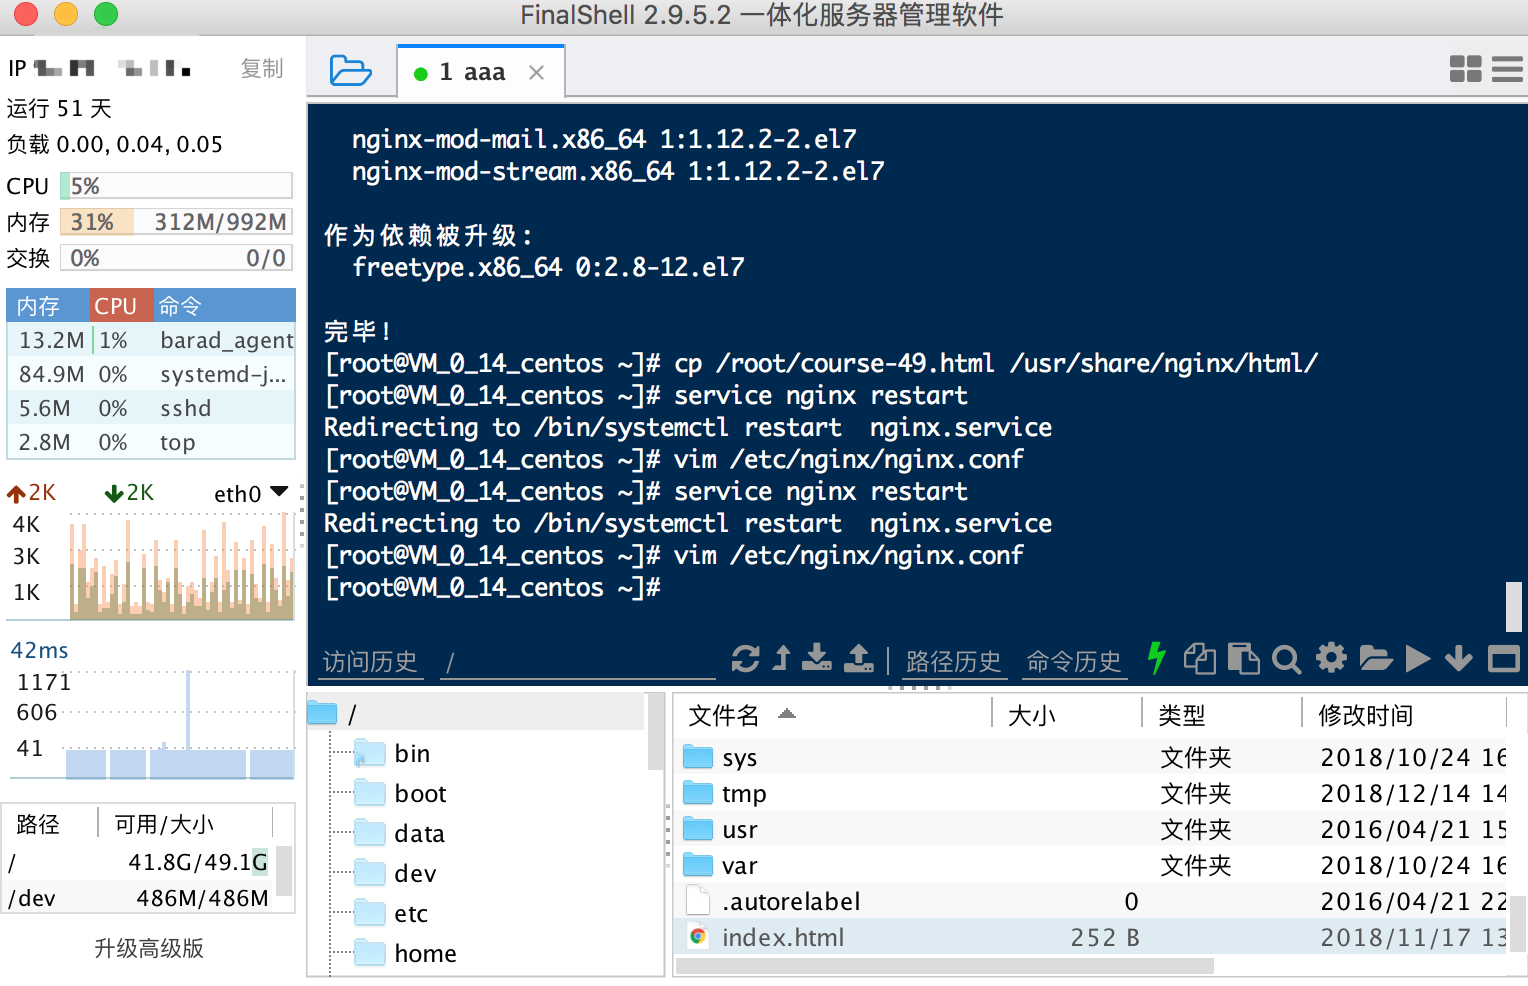The width and height of the screenshot is (1528, 986).
Task: Click the 内存 31% memory usage bar
Action: click(176, 222)
